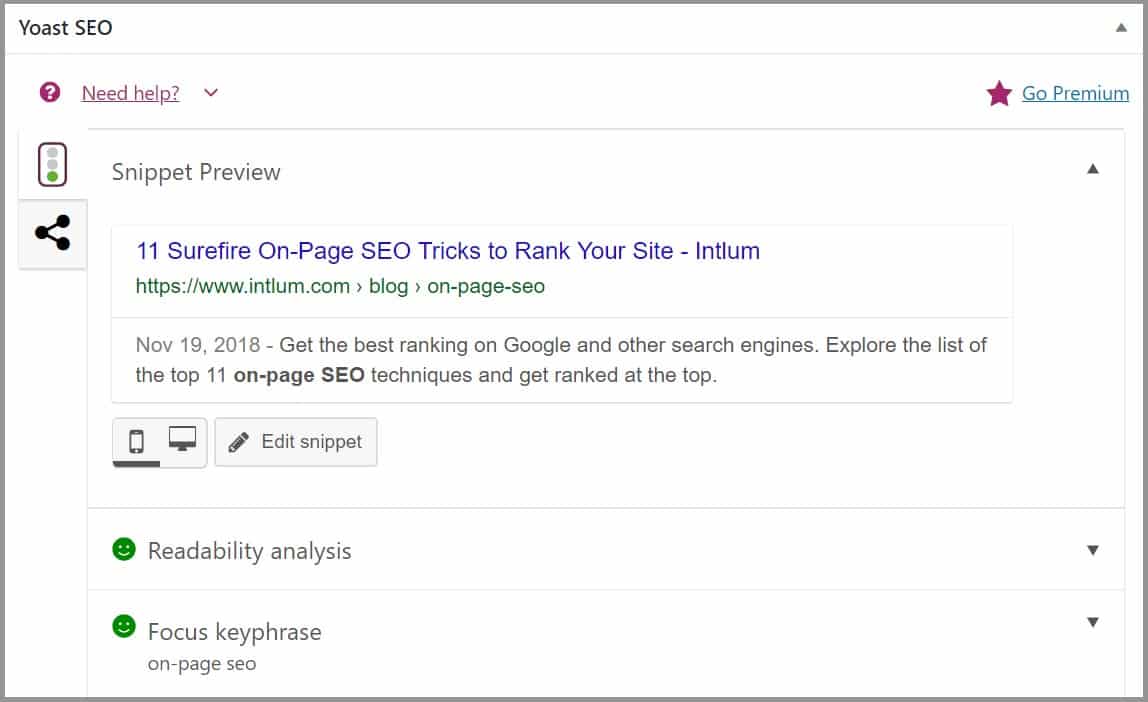The image size is (1148, 702).
Task: Click the purple question mark help icon
Action: 50,92
